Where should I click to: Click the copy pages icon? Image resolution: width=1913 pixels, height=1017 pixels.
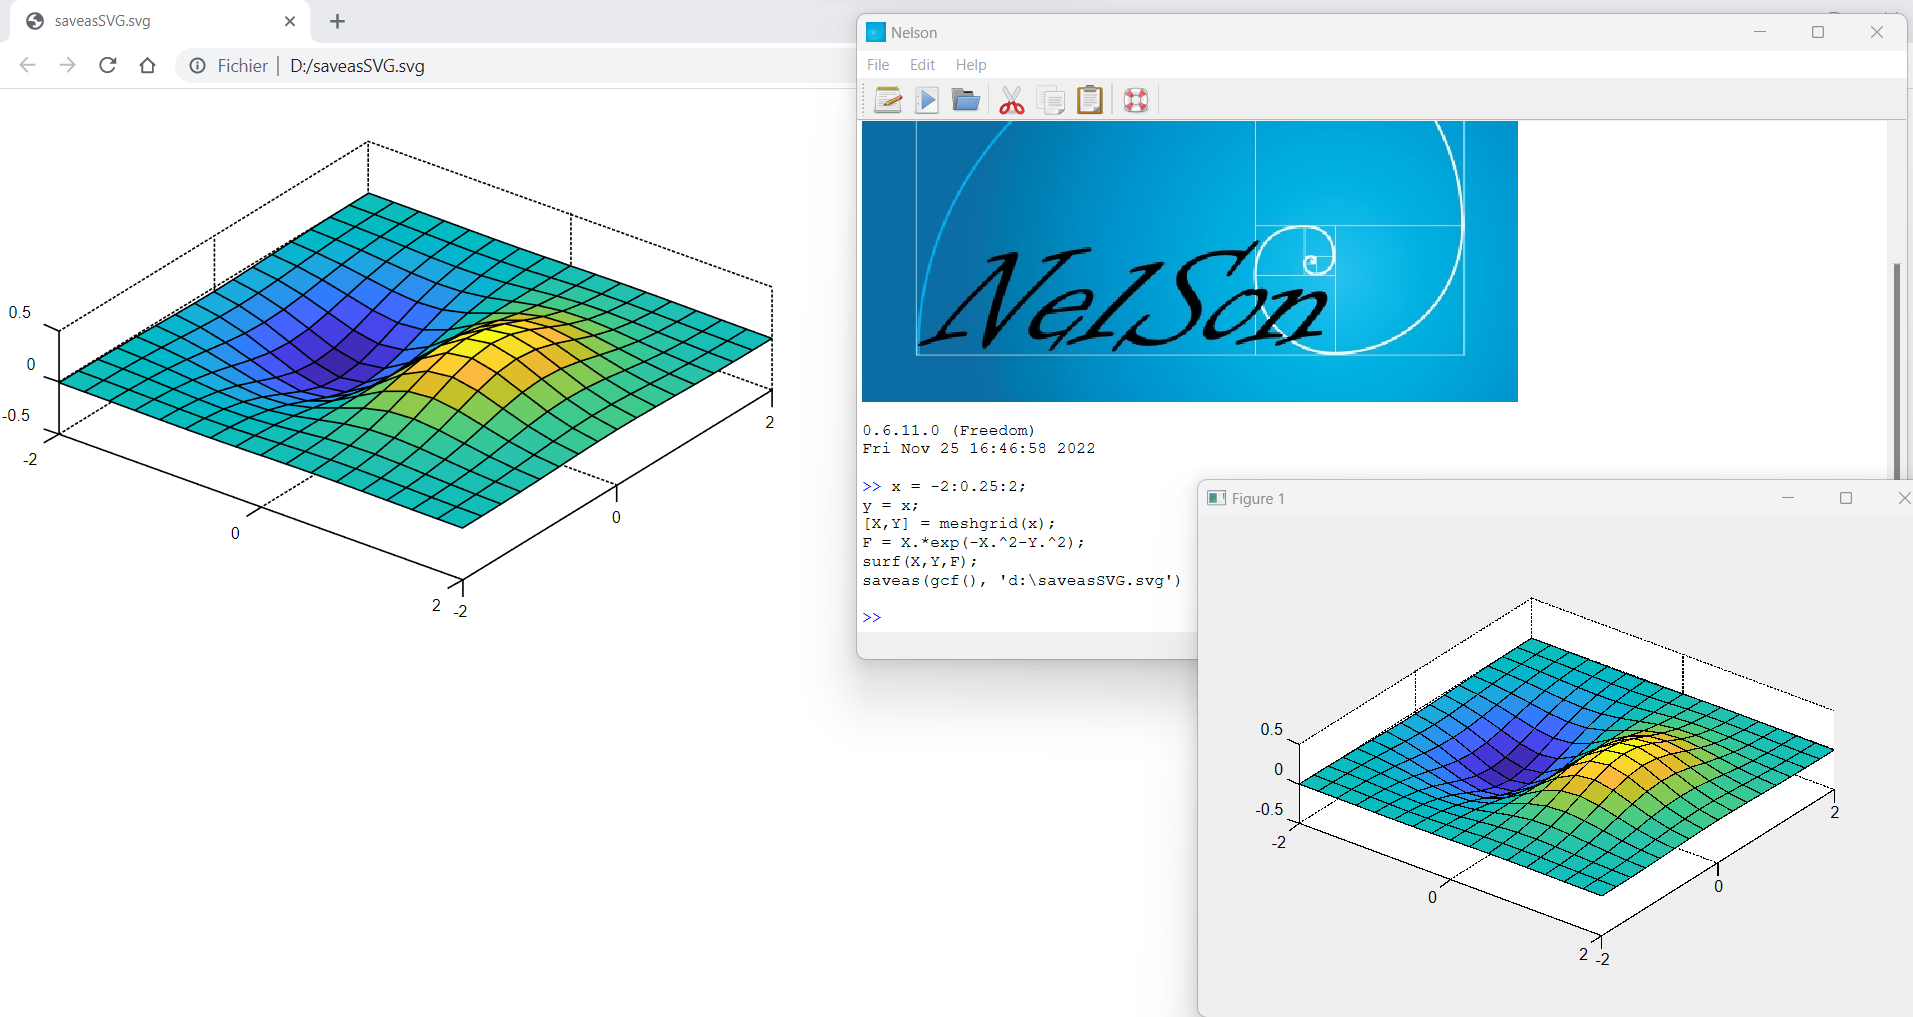pyautogui.click(x=1051, y=100)
